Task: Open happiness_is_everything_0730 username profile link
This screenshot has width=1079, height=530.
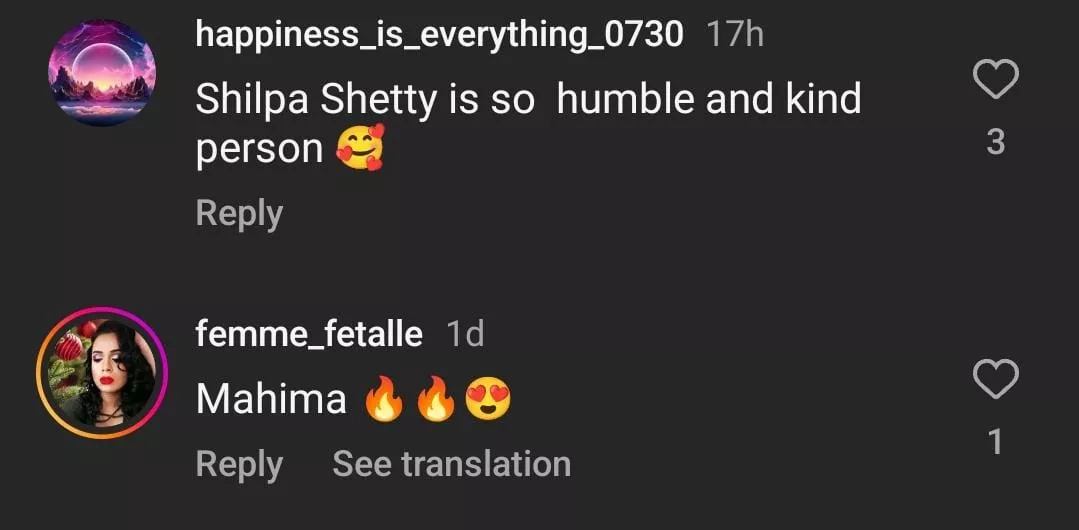Action: [440, 34]
